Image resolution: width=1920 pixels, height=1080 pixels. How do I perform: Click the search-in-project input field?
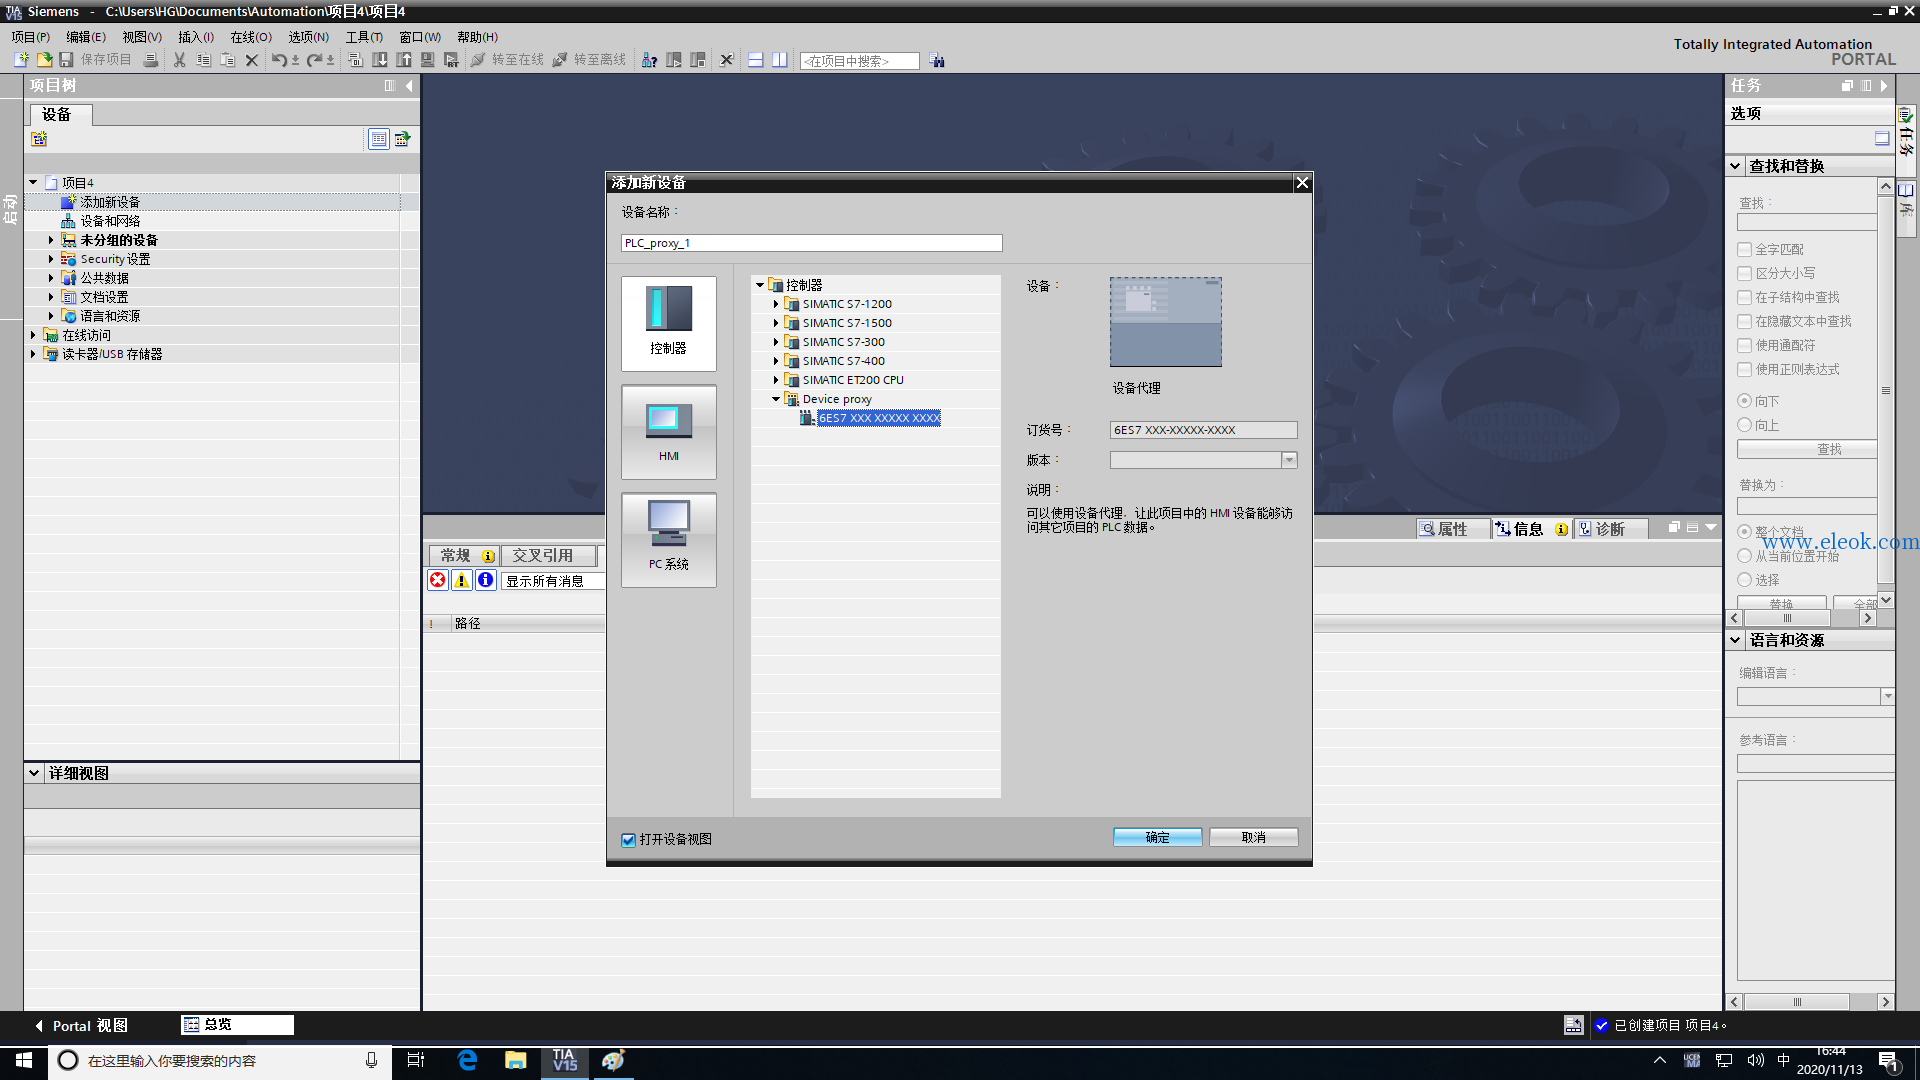pyautogui.click(x=860, y=61)
